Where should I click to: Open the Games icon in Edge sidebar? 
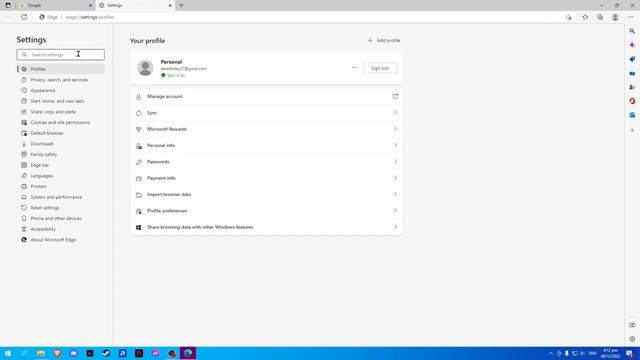[x=632, y=87]
